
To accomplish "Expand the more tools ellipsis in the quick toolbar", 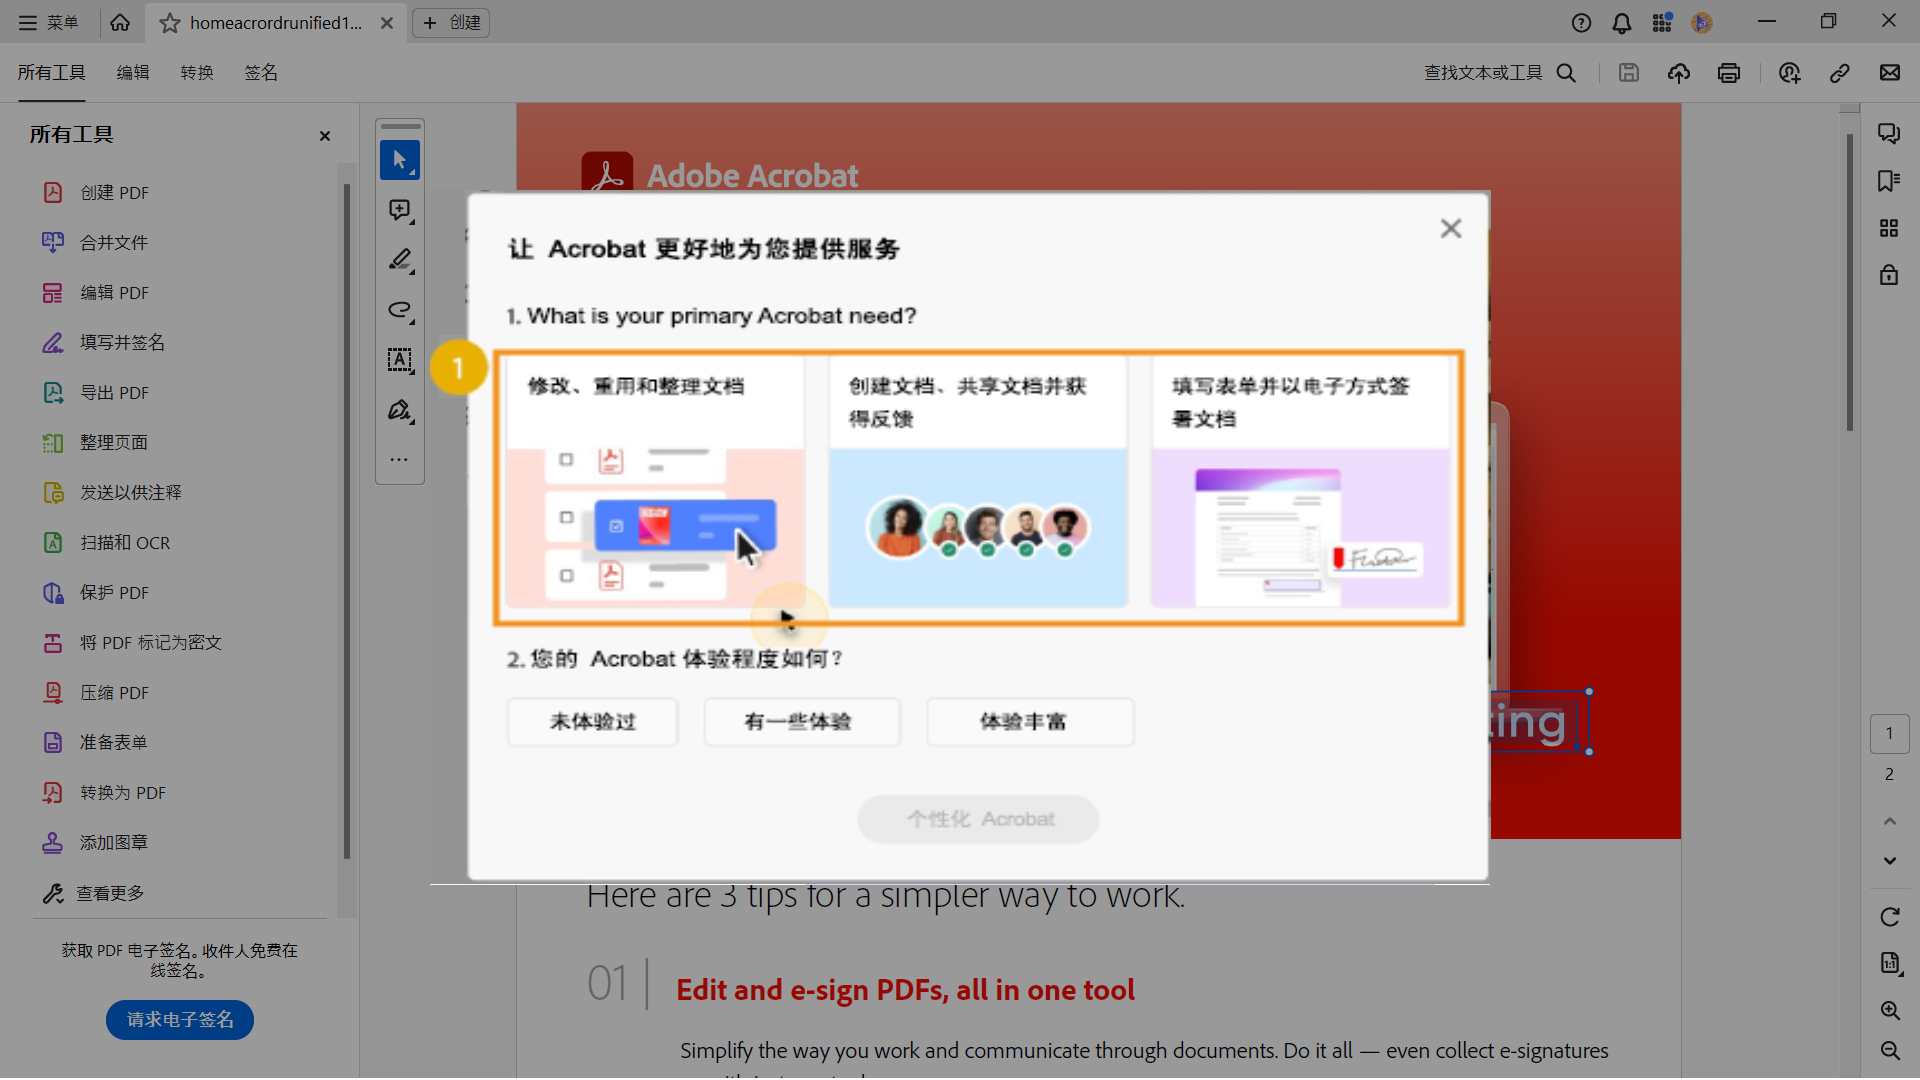I will [399, 458].
